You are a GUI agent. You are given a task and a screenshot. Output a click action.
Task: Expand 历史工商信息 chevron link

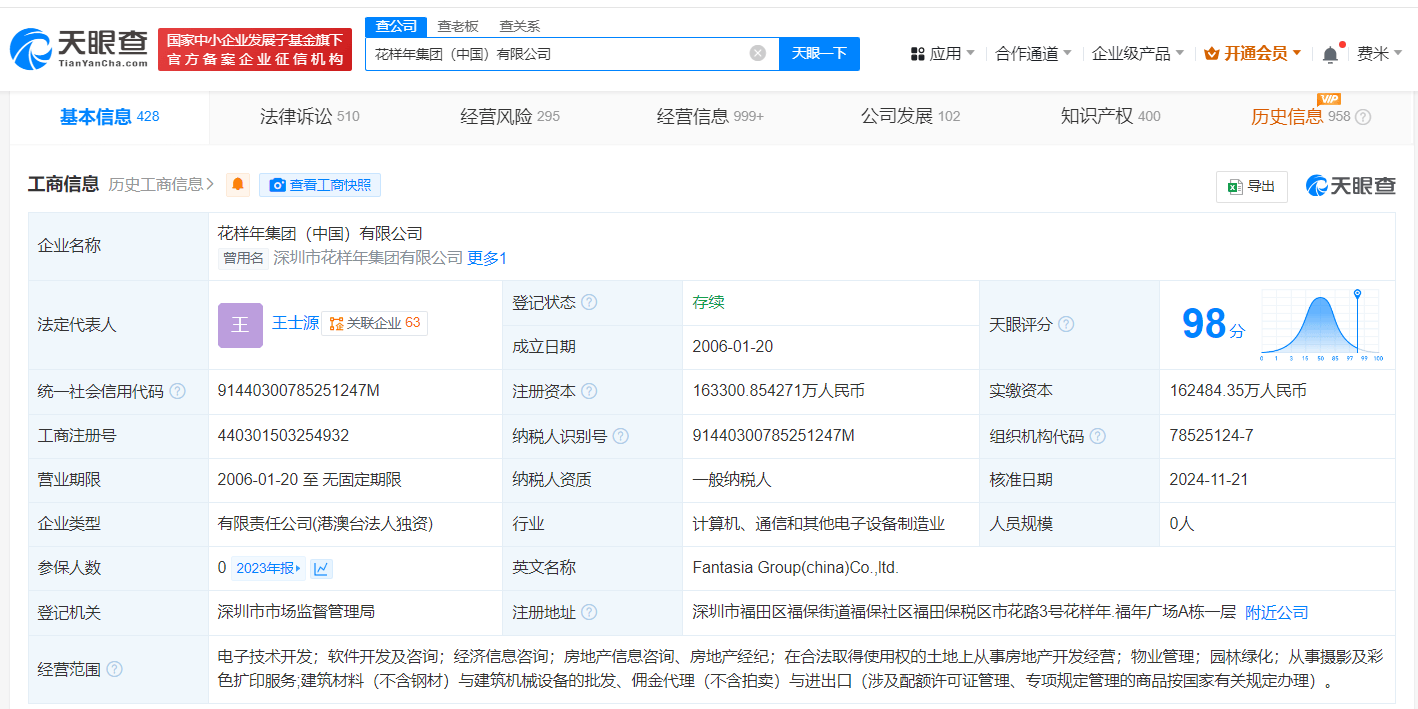pos(162,184)
